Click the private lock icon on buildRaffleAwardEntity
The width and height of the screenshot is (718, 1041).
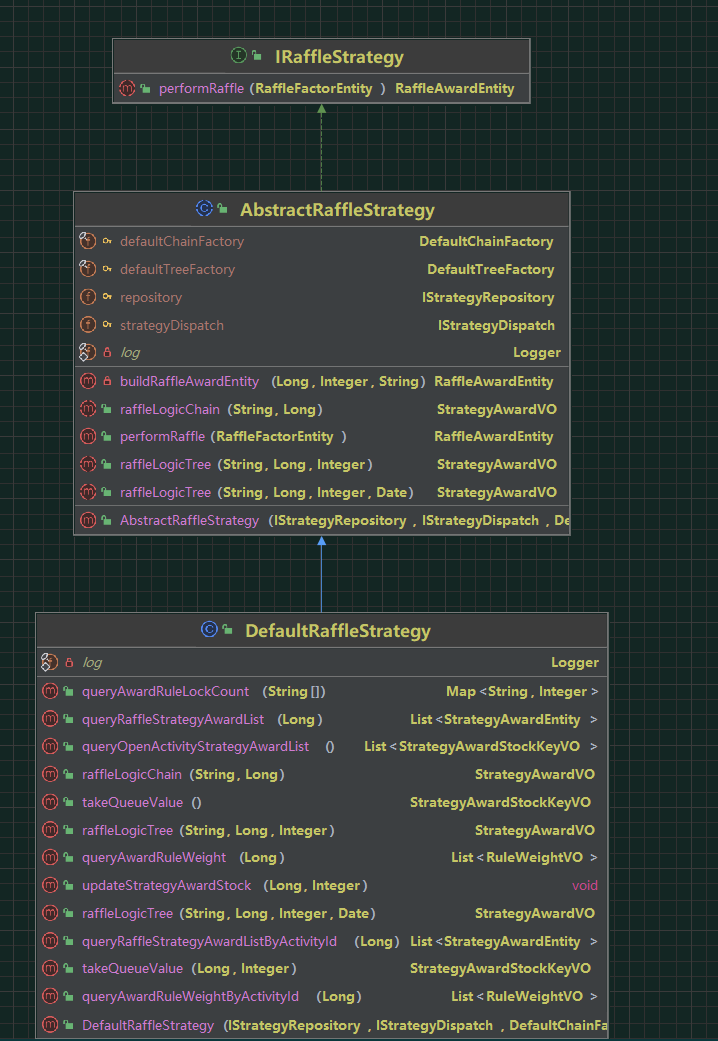(x=107, y=381)
